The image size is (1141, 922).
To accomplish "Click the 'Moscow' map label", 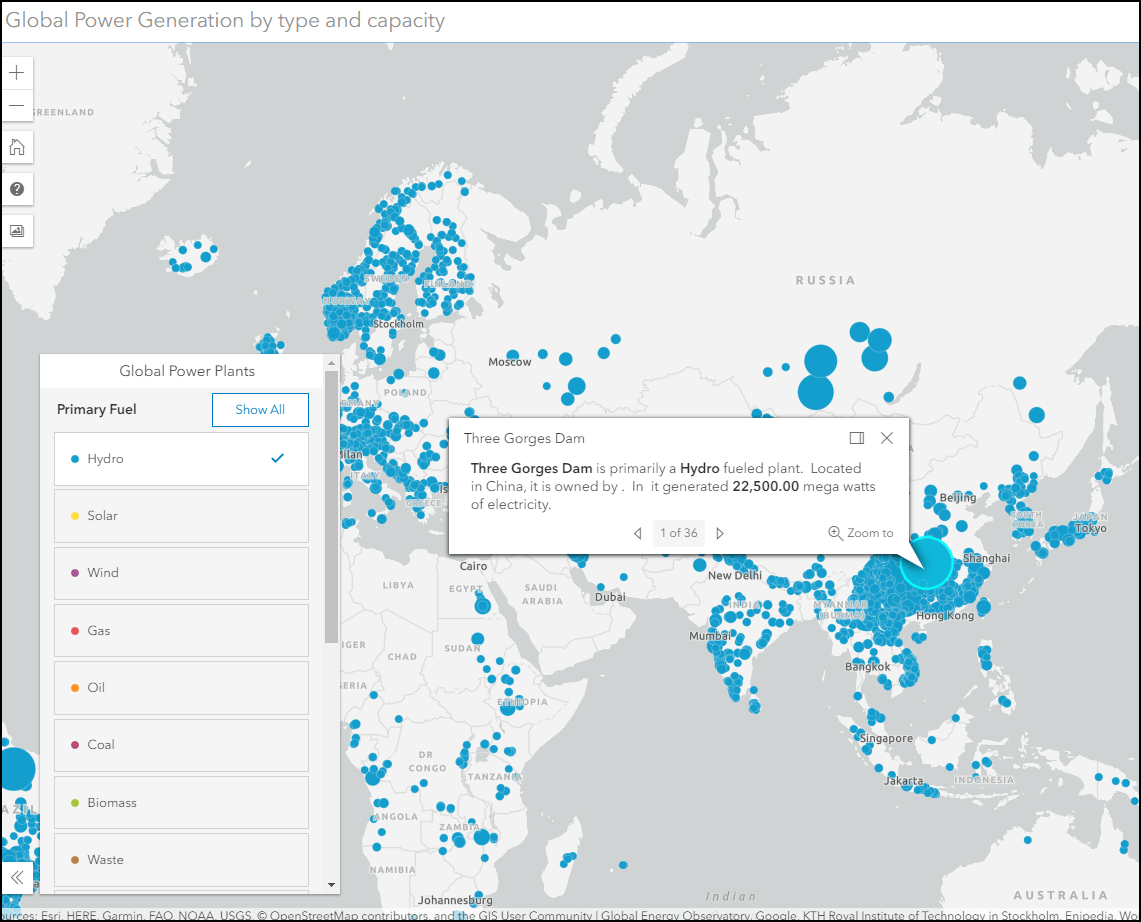I will click(509, 362).
